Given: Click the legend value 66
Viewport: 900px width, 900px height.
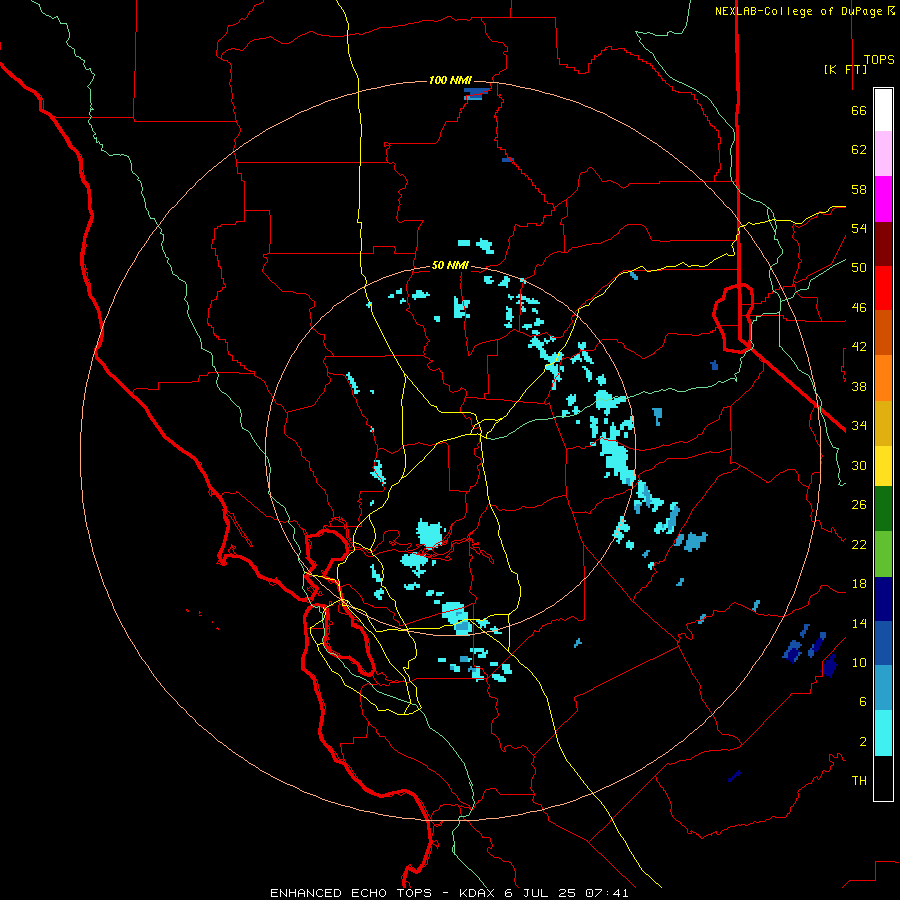Looking at the screenshot, I should 859,111.
